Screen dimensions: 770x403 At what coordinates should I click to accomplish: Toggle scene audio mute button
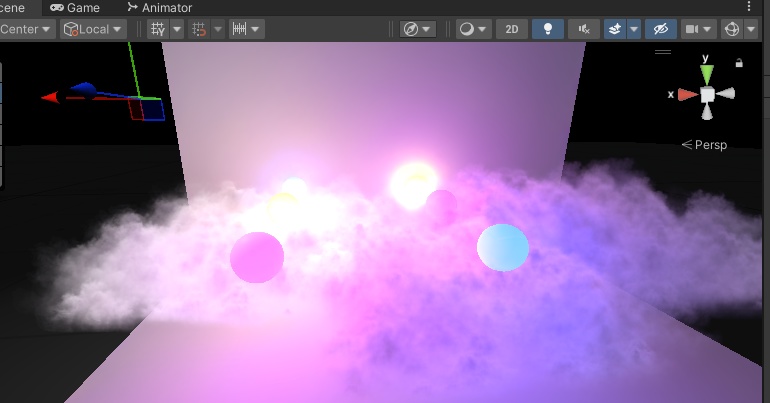pyautogui.click(x=583, y=29)
